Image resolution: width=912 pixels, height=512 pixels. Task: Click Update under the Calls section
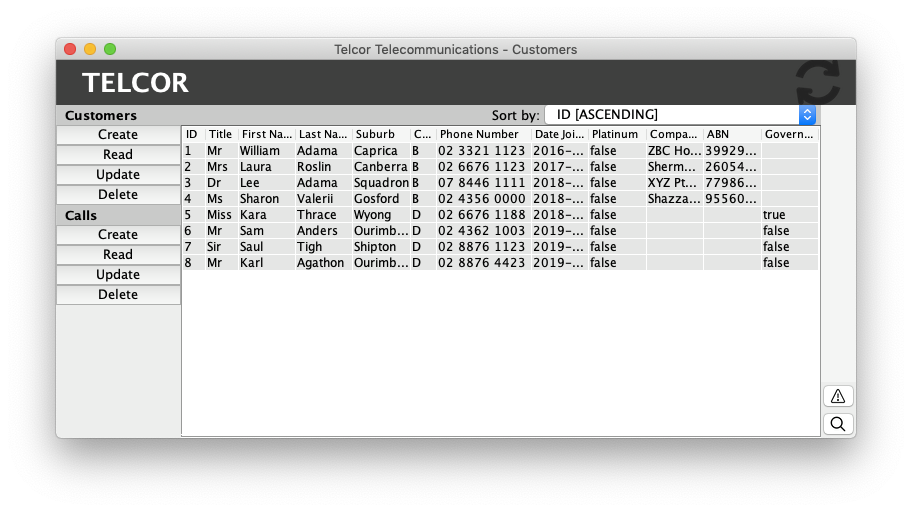tap(118, 274)
